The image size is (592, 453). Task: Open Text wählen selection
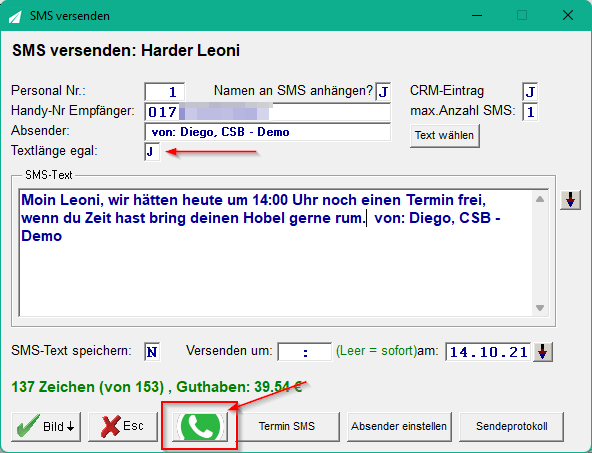[x=445, y=136]
